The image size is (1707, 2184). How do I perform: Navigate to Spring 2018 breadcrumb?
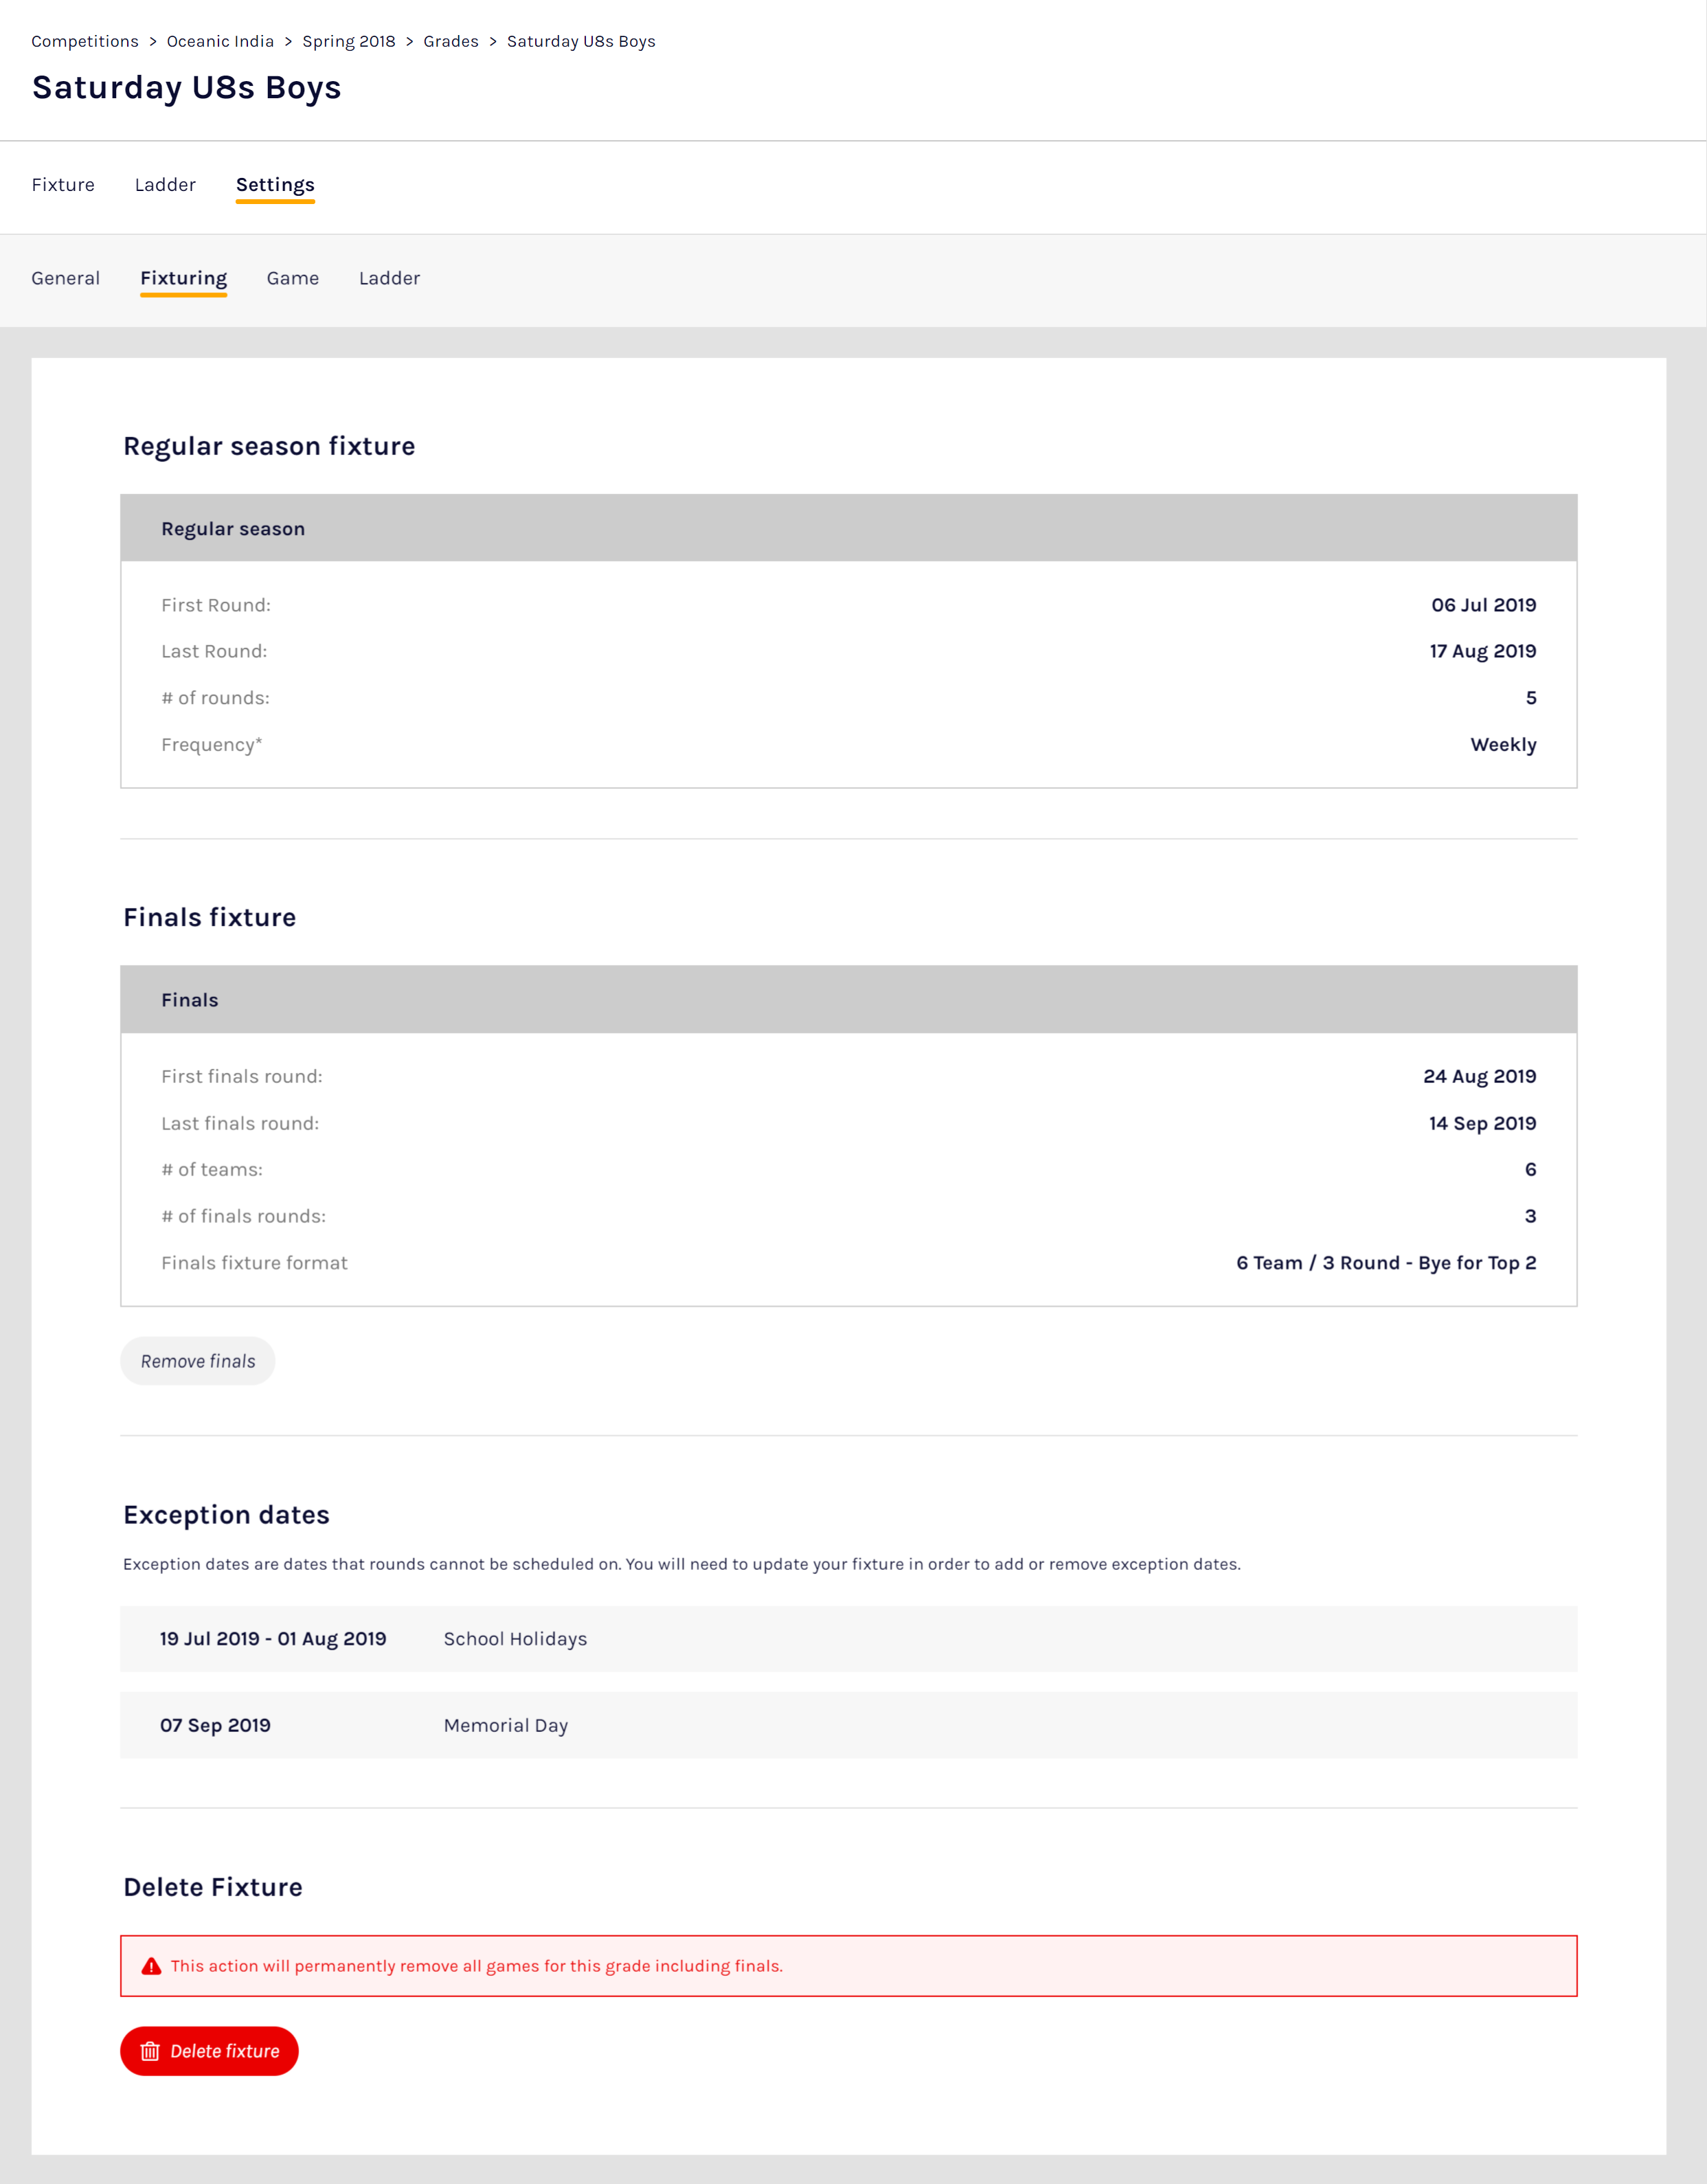349,41
